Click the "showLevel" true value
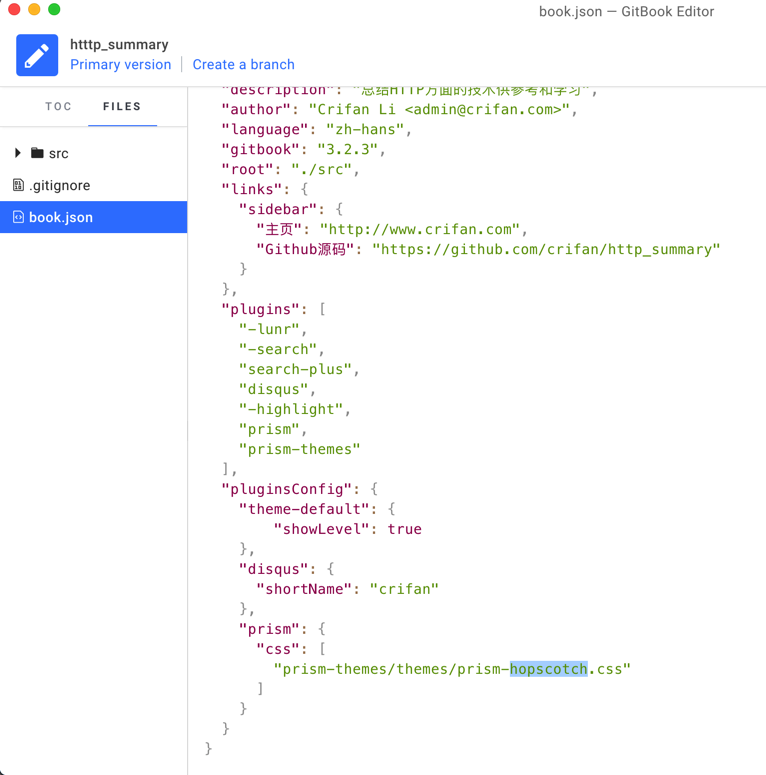Viewport: 766px width, 775px height. tap(404, 529)
